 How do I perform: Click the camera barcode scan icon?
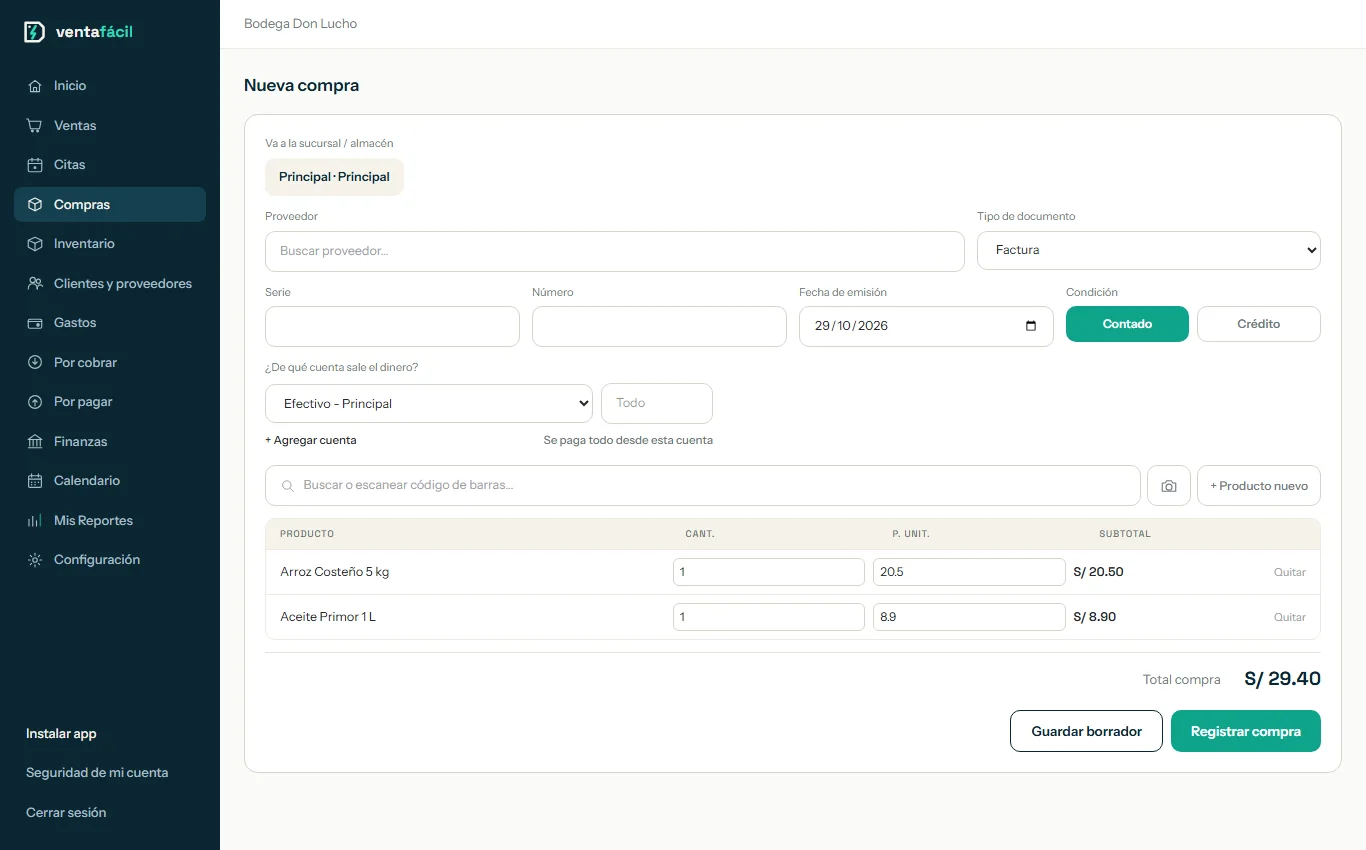pyautogui.click(x=1169, y=486)
